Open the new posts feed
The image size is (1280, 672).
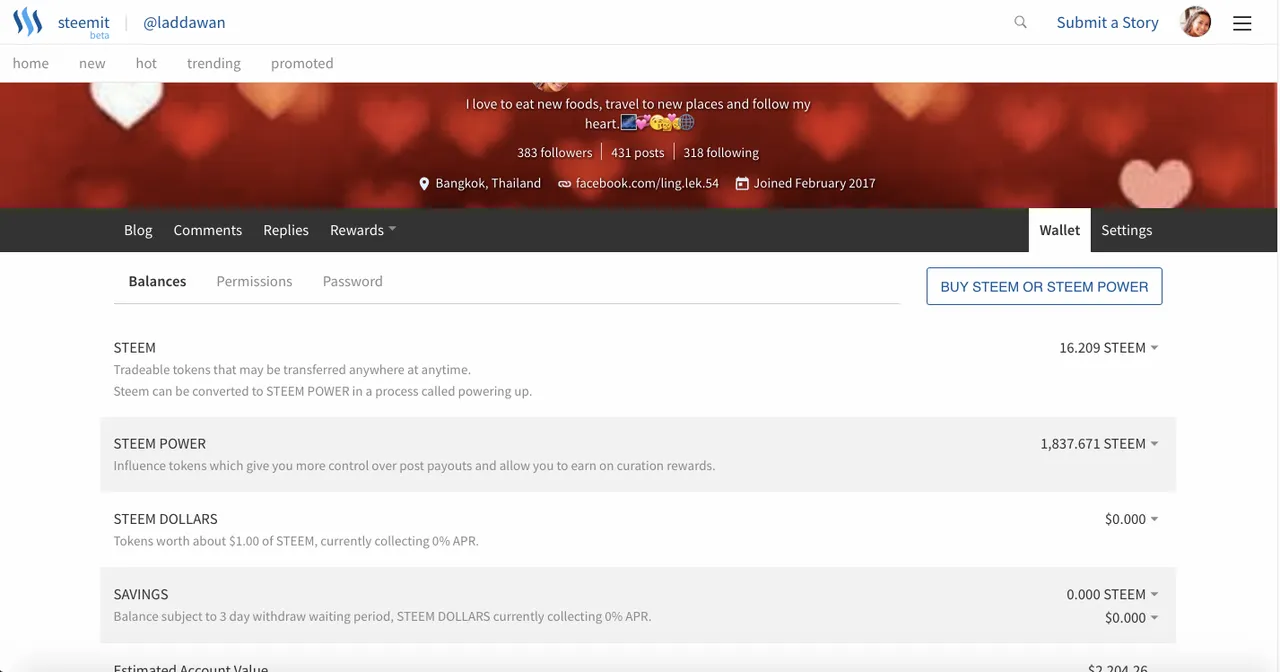click(x=92, y=63)
